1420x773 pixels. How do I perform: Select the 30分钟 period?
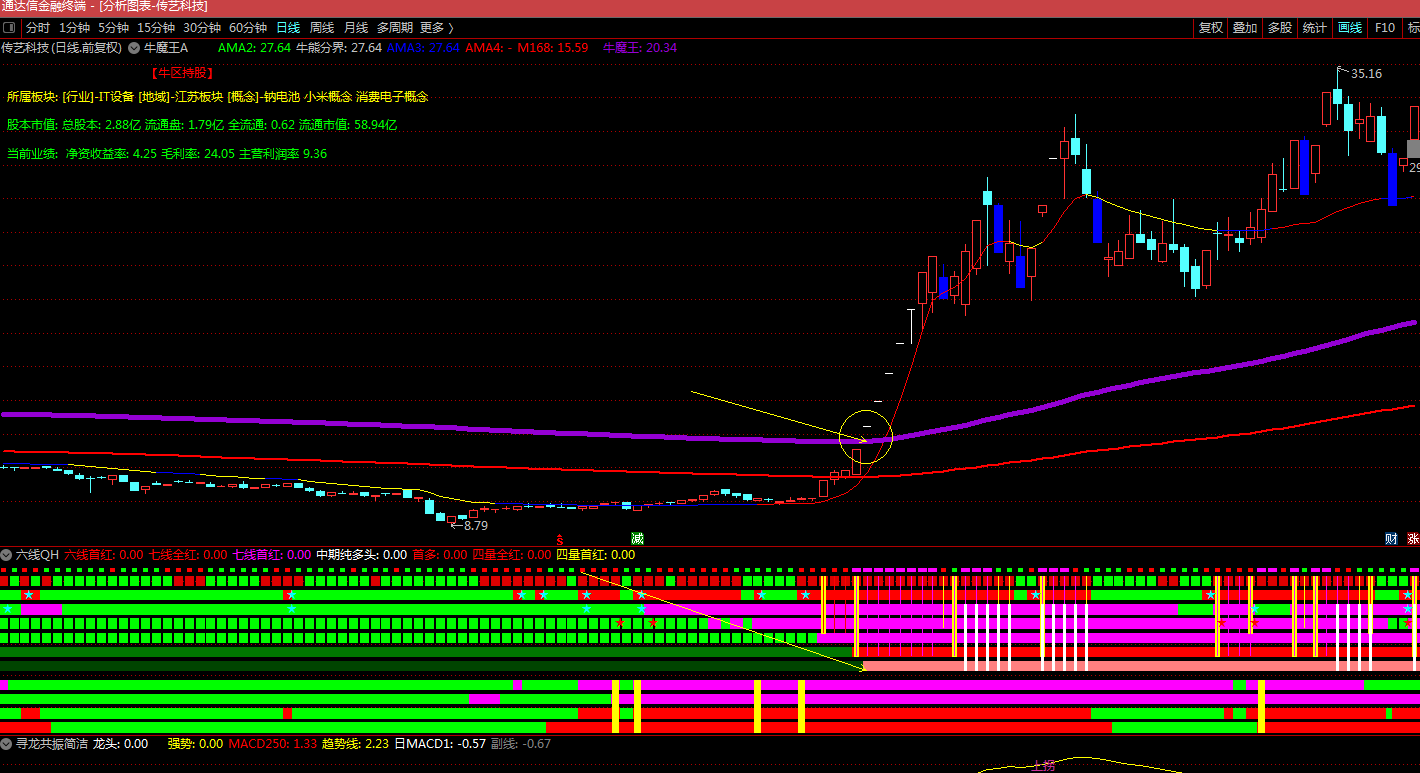[x=202, y=28]
